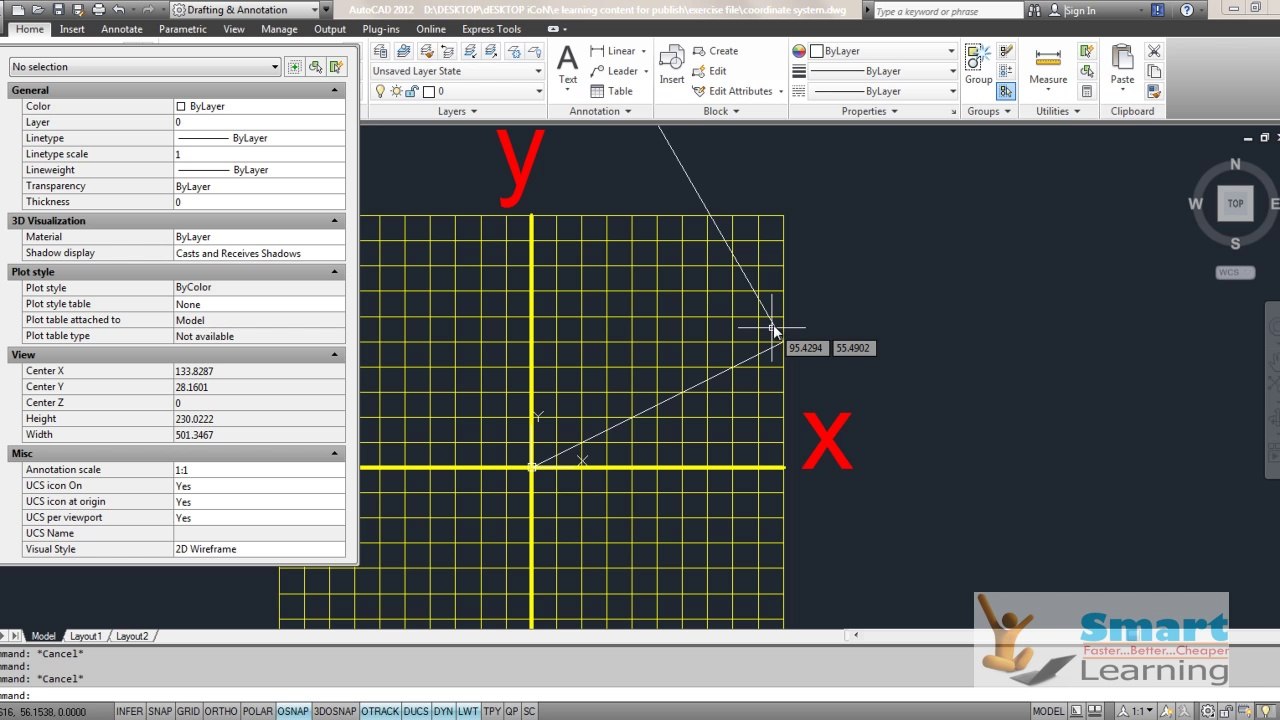Click the layer lightbulb on/off icon

point(380,91)
